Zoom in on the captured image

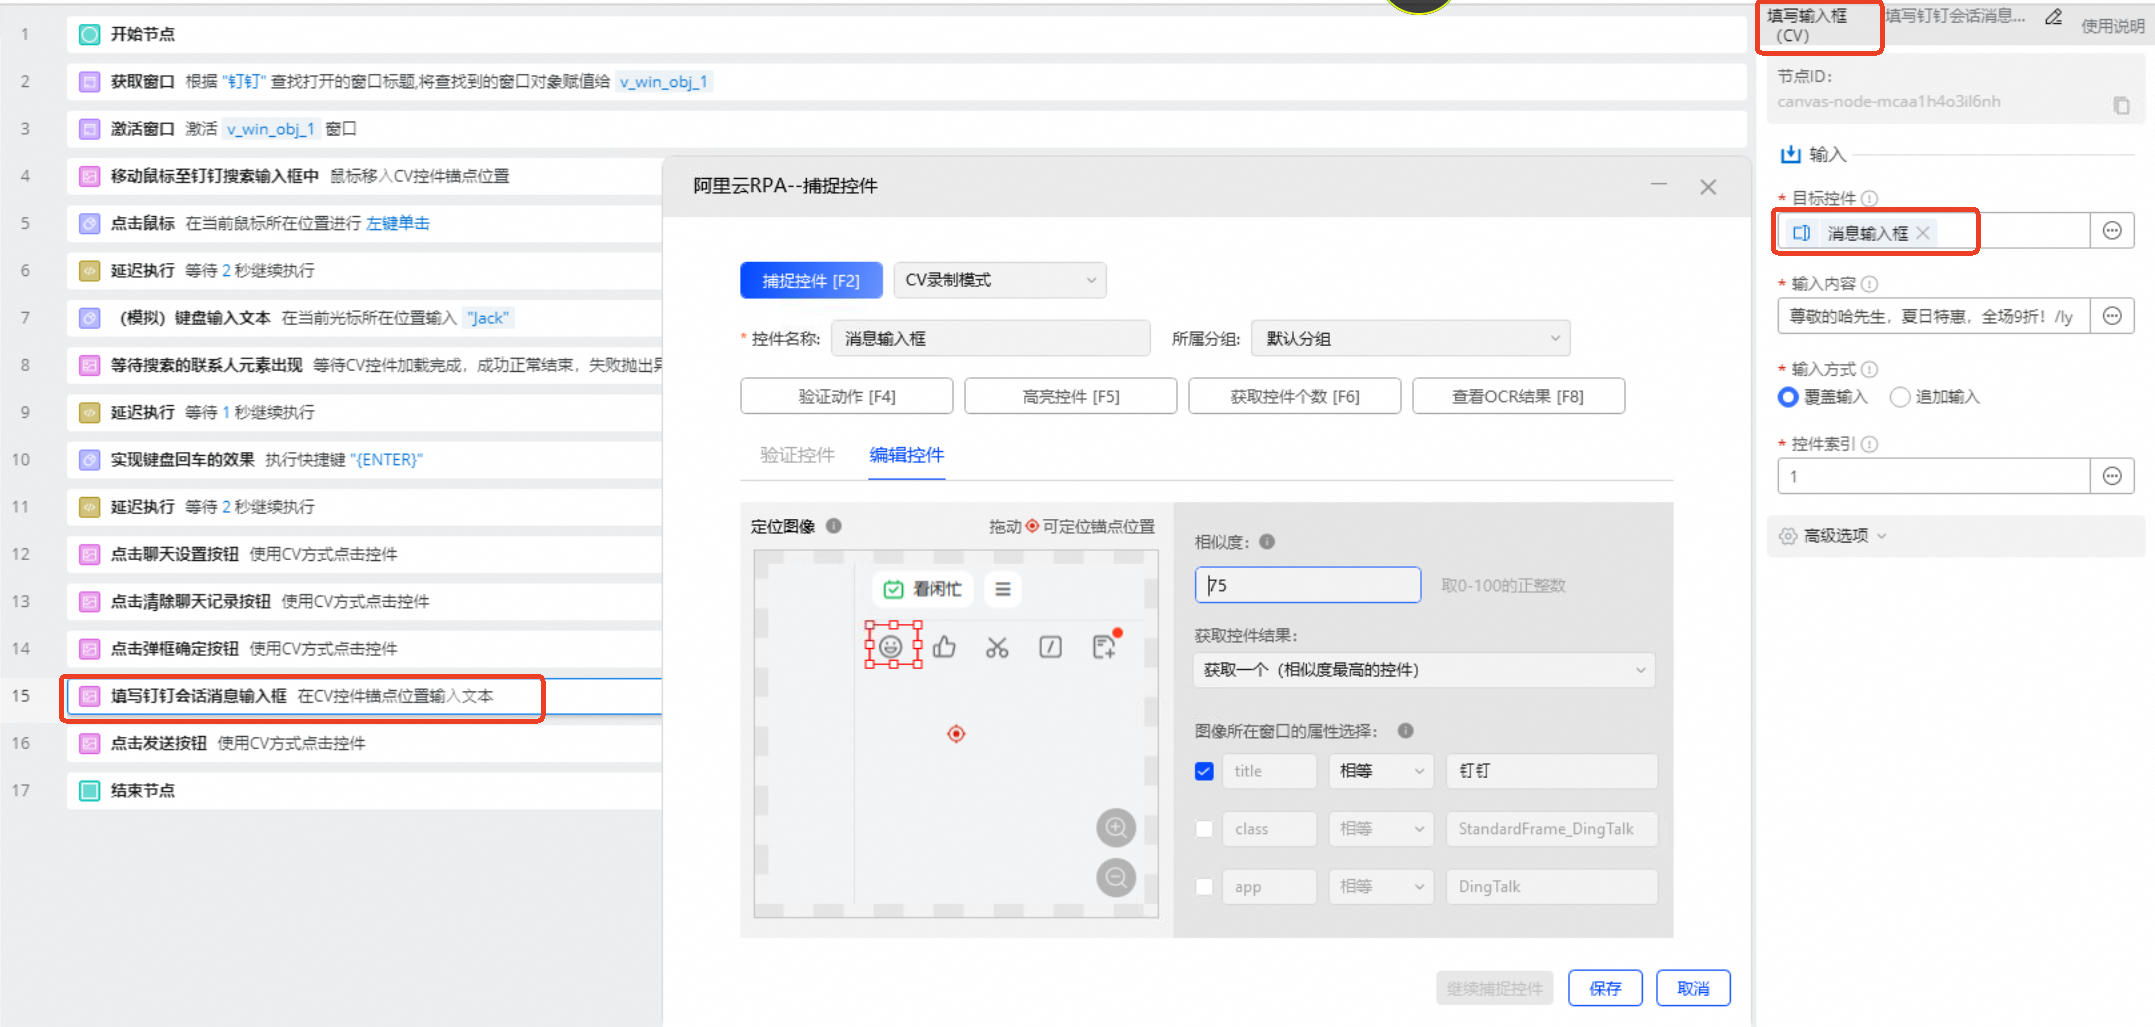[x=1116, y=828]
